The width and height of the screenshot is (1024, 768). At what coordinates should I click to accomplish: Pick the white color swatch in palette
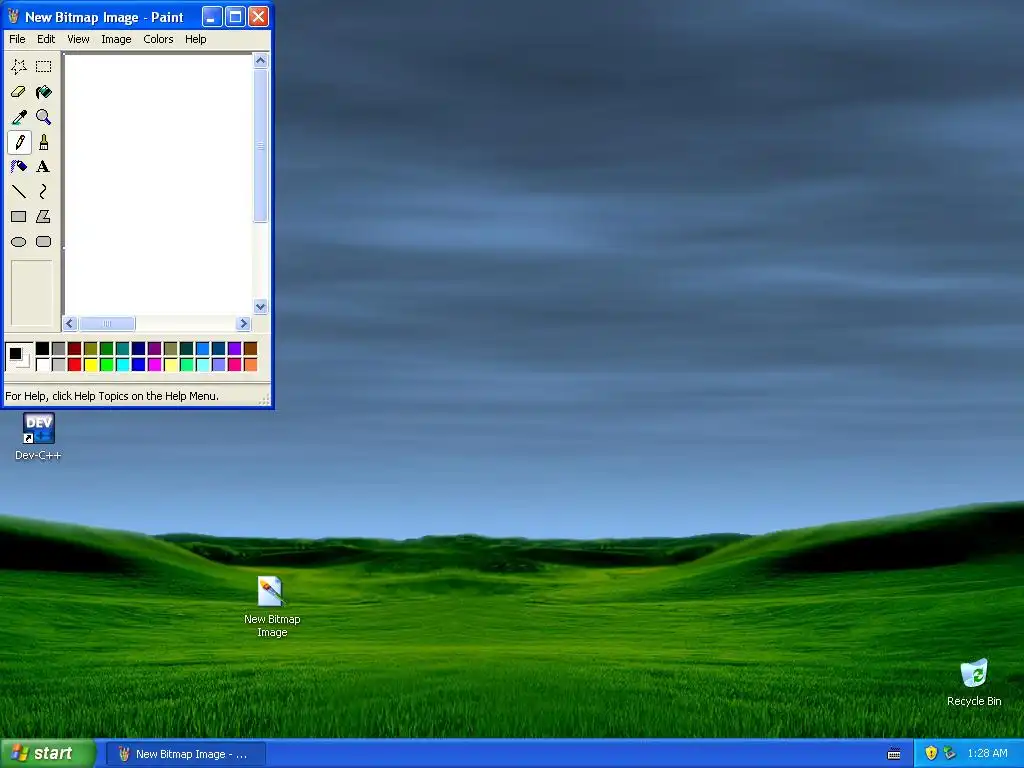coord(42,364)
